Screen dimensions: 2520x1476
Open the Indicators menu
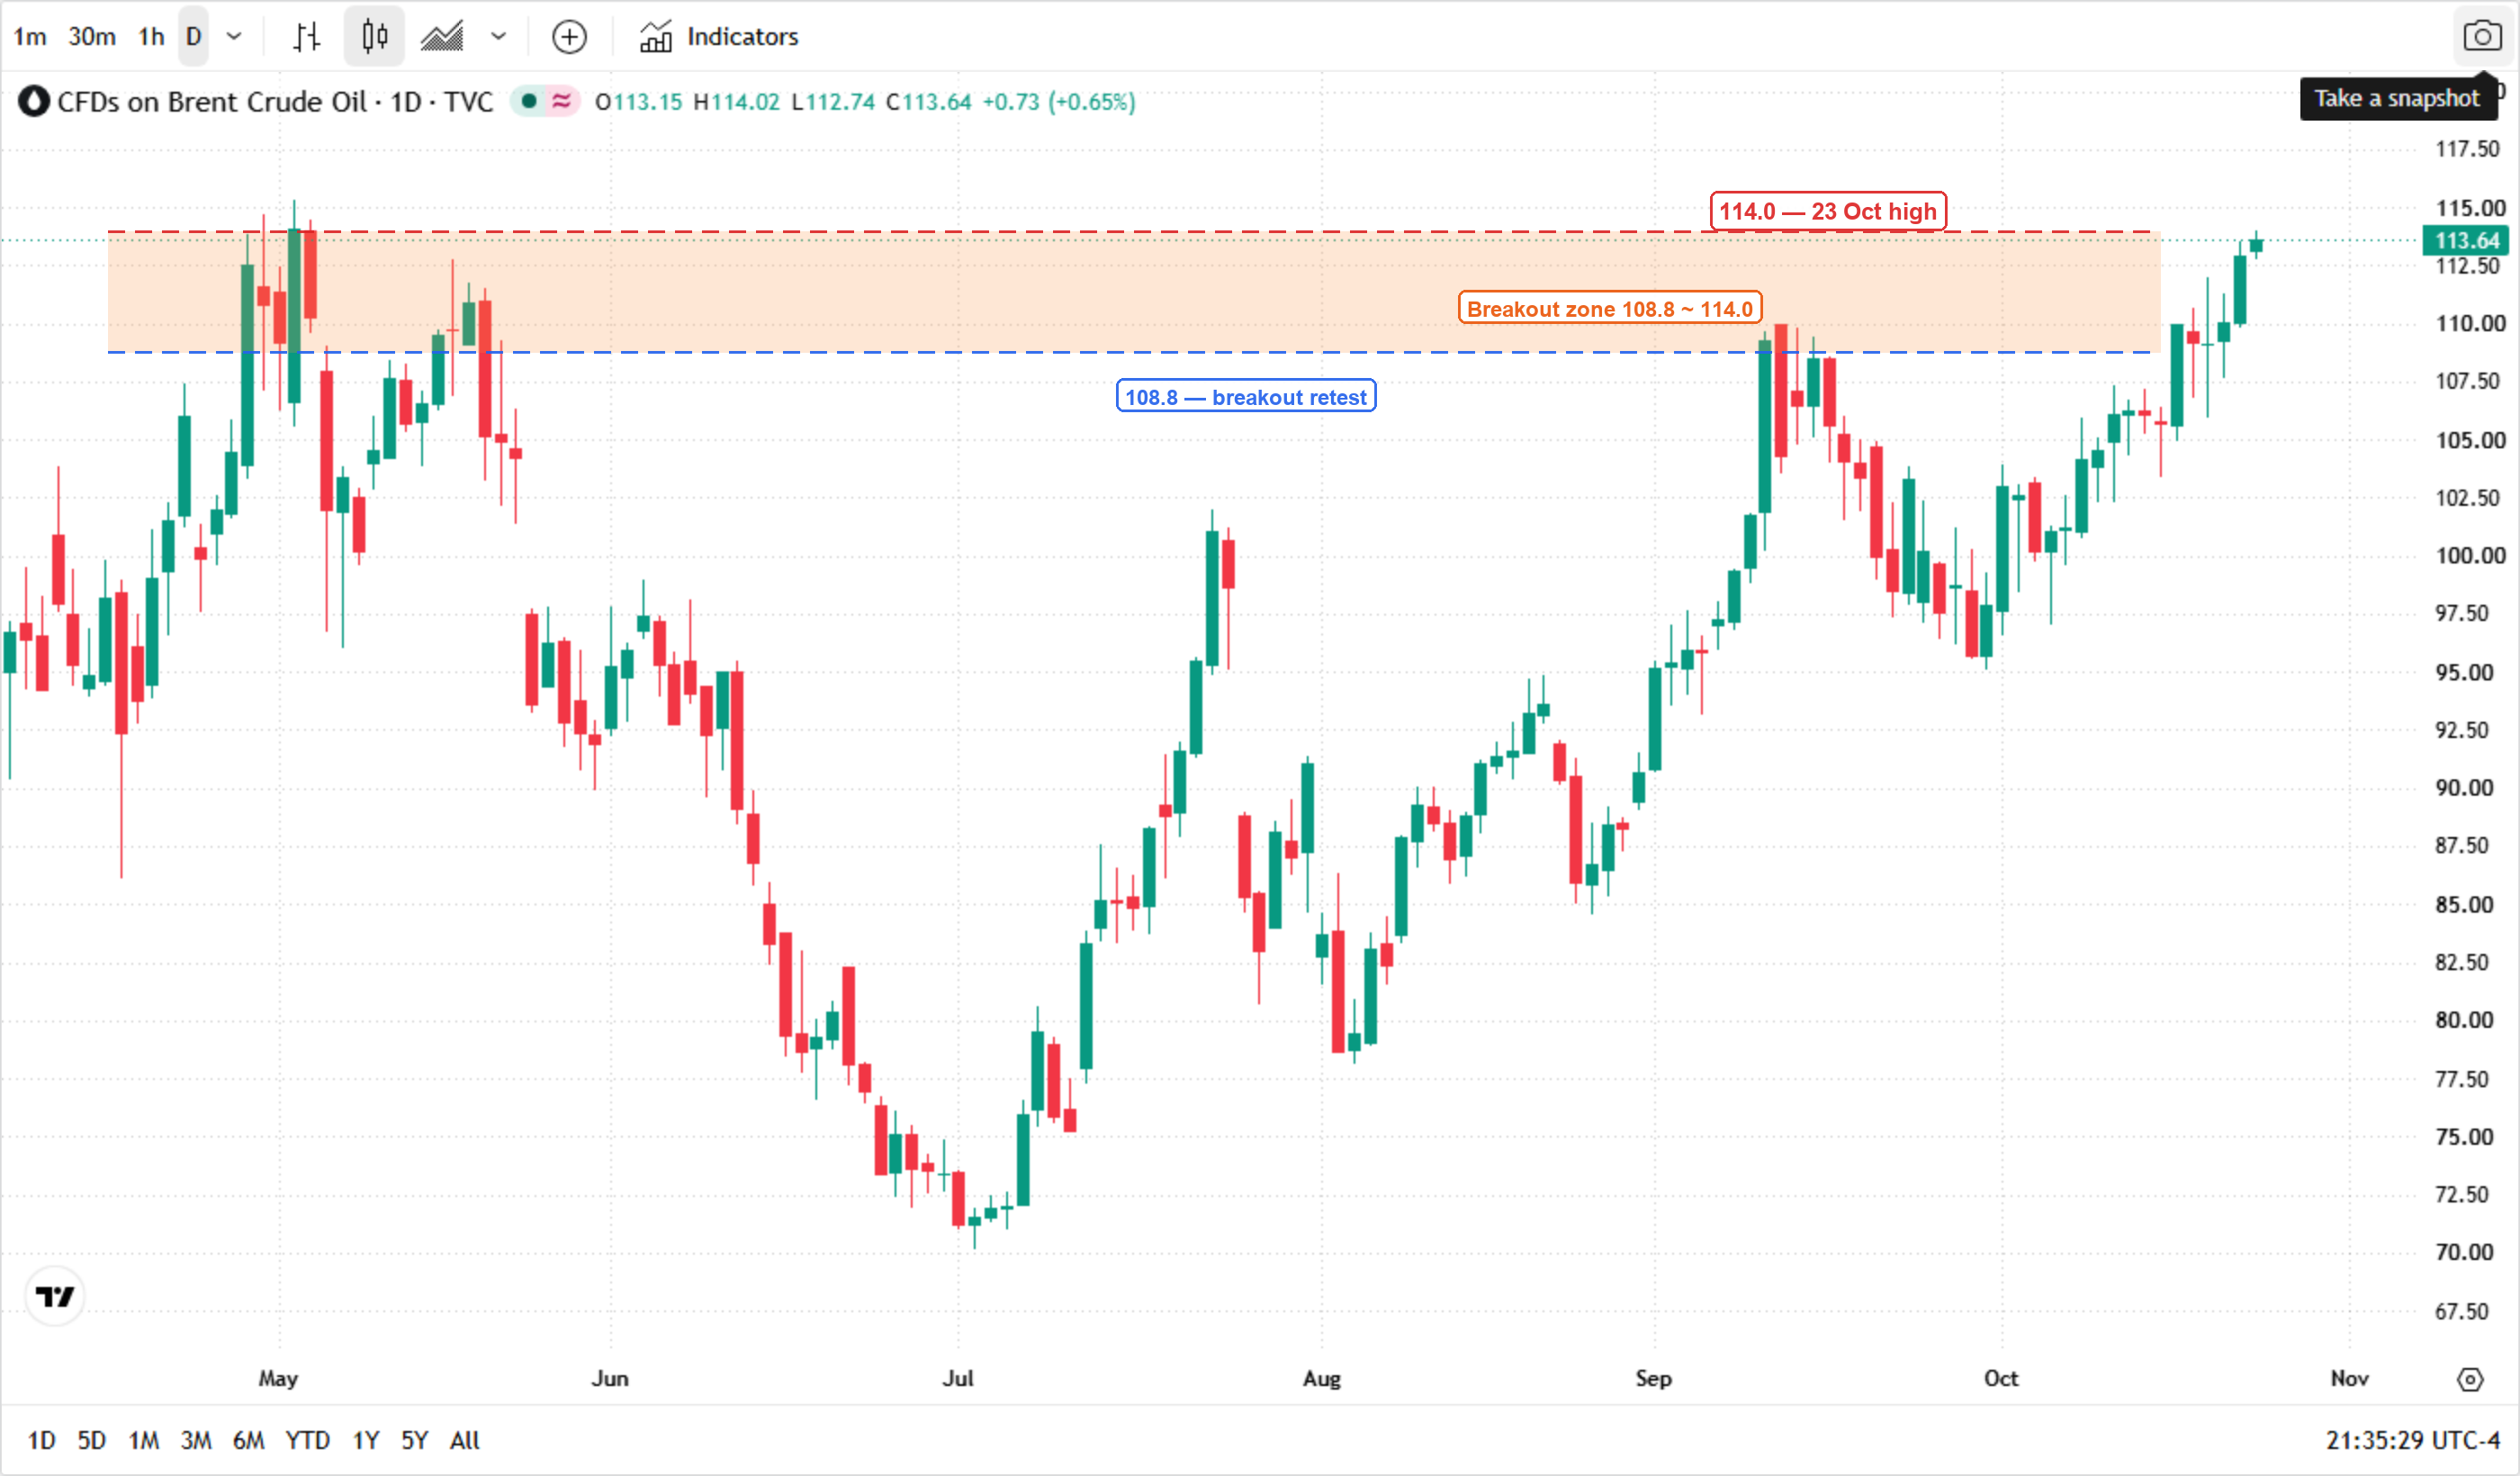tap(719, 37)
